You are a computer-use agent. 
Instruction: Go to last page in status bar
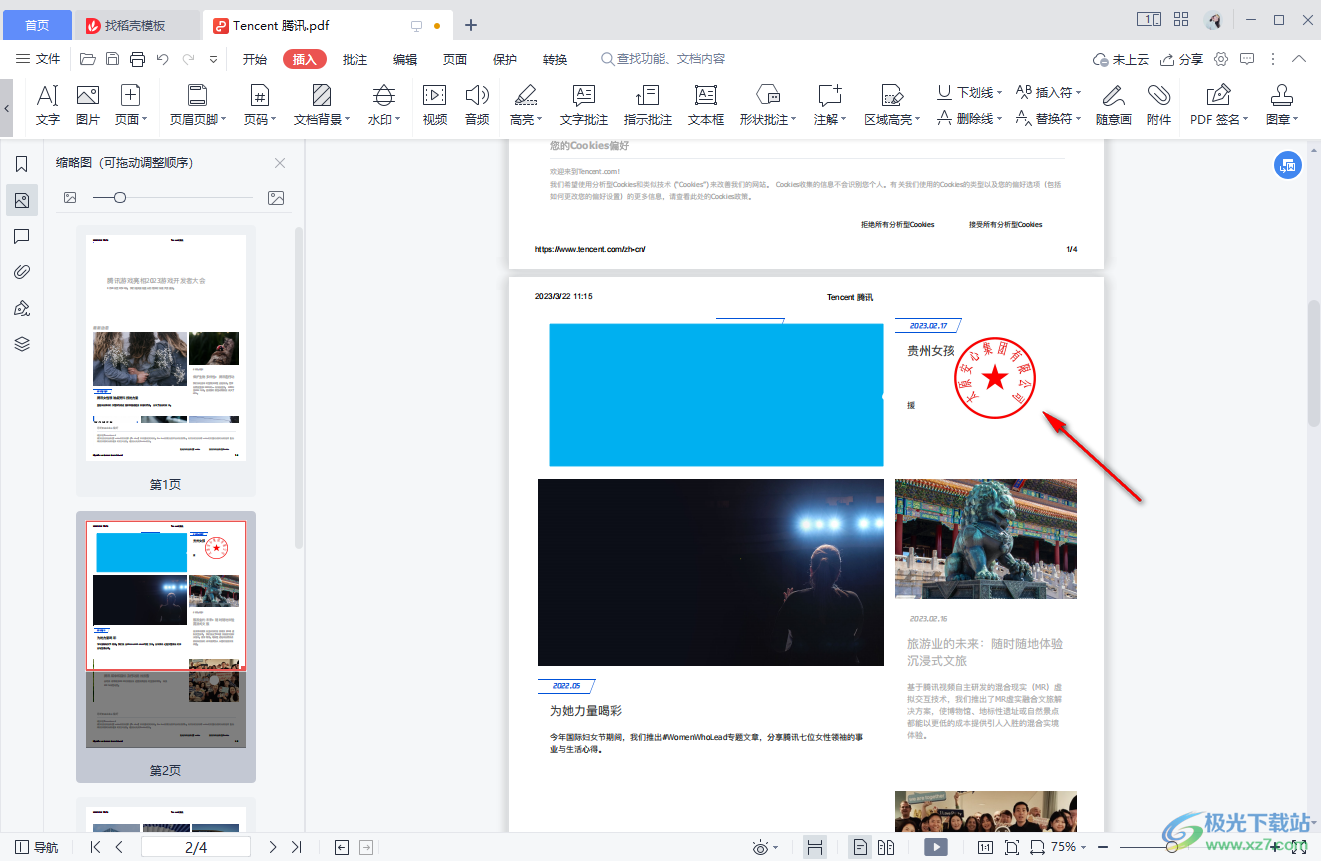pos(296,847)
